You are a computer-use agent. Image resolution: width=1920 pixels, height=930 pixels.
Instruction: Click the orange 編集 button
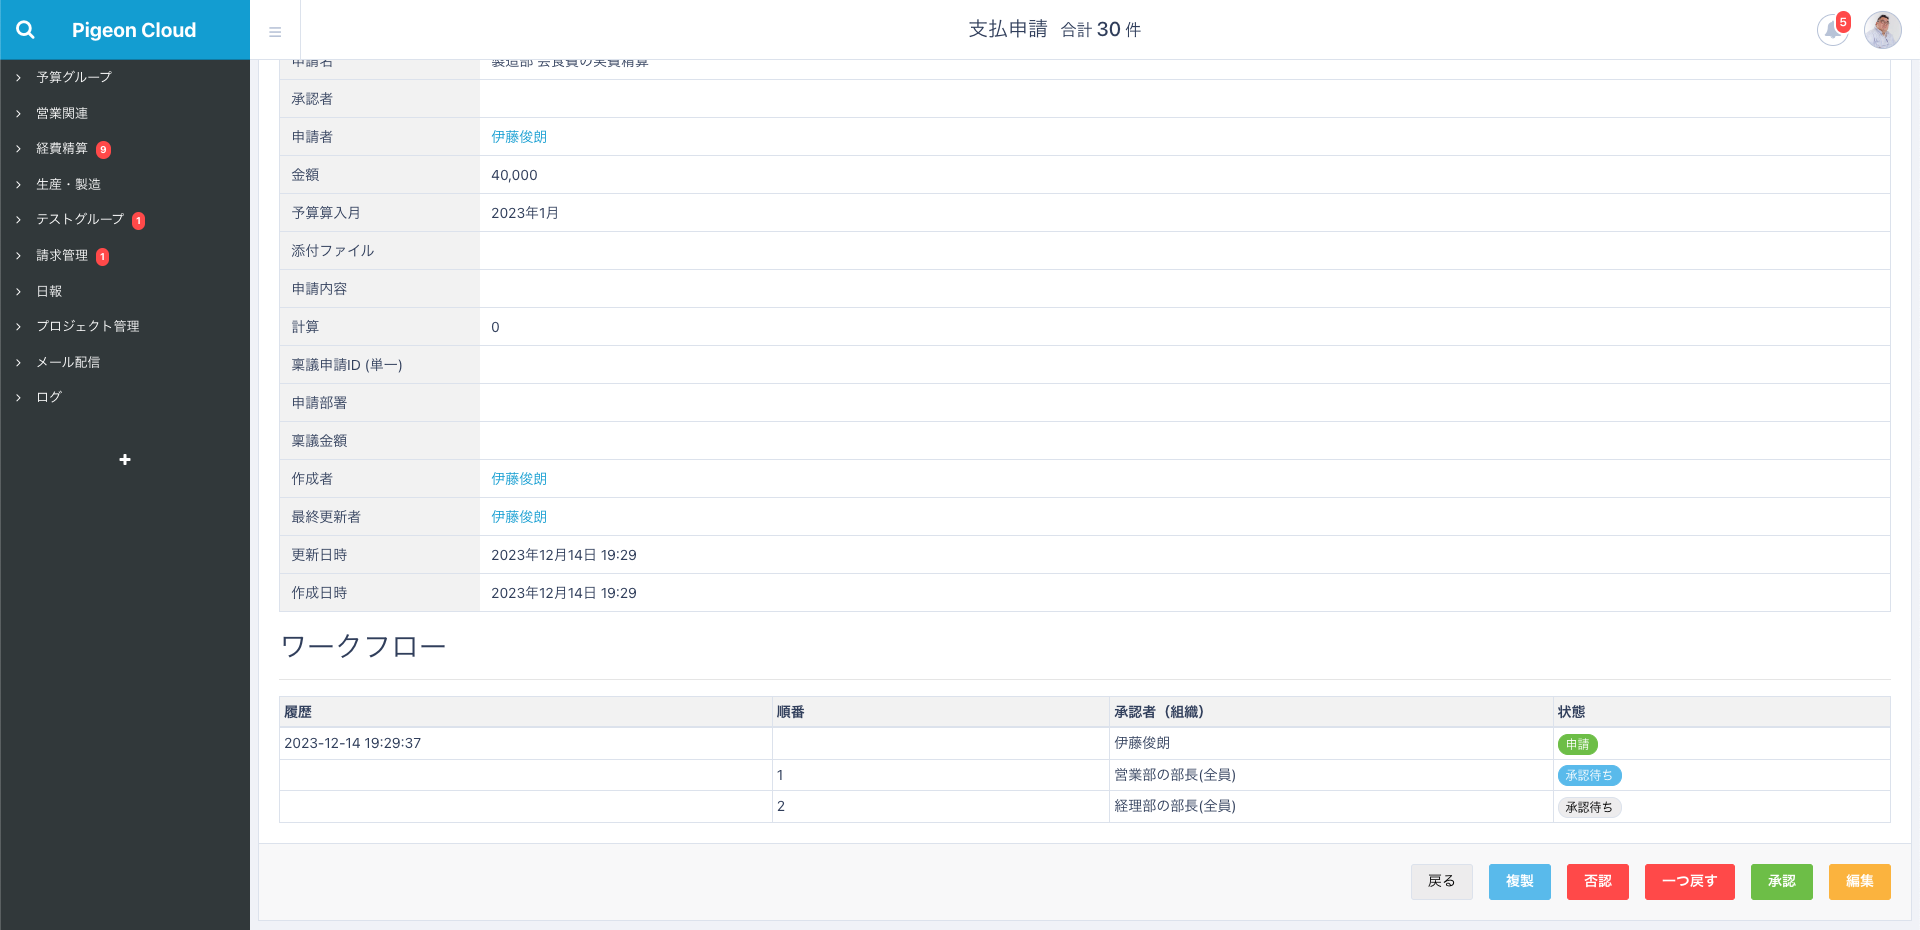pyautogui.click(x=1859, y=881)
